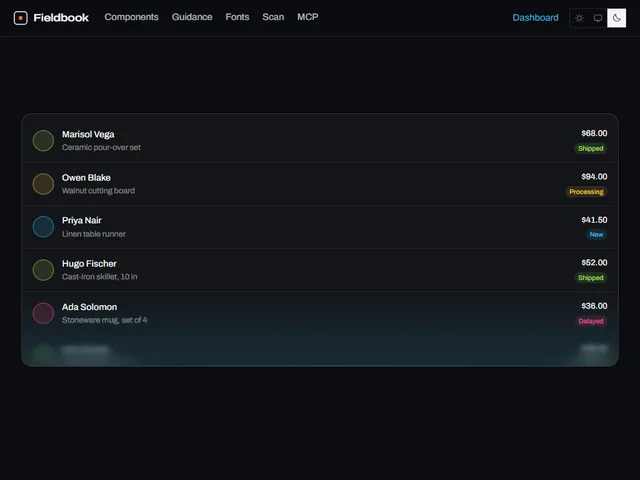Viewport: 640px width, 480px height.
Task: Click Ada Solomon's pink avatar
Action: click(43, 313)
